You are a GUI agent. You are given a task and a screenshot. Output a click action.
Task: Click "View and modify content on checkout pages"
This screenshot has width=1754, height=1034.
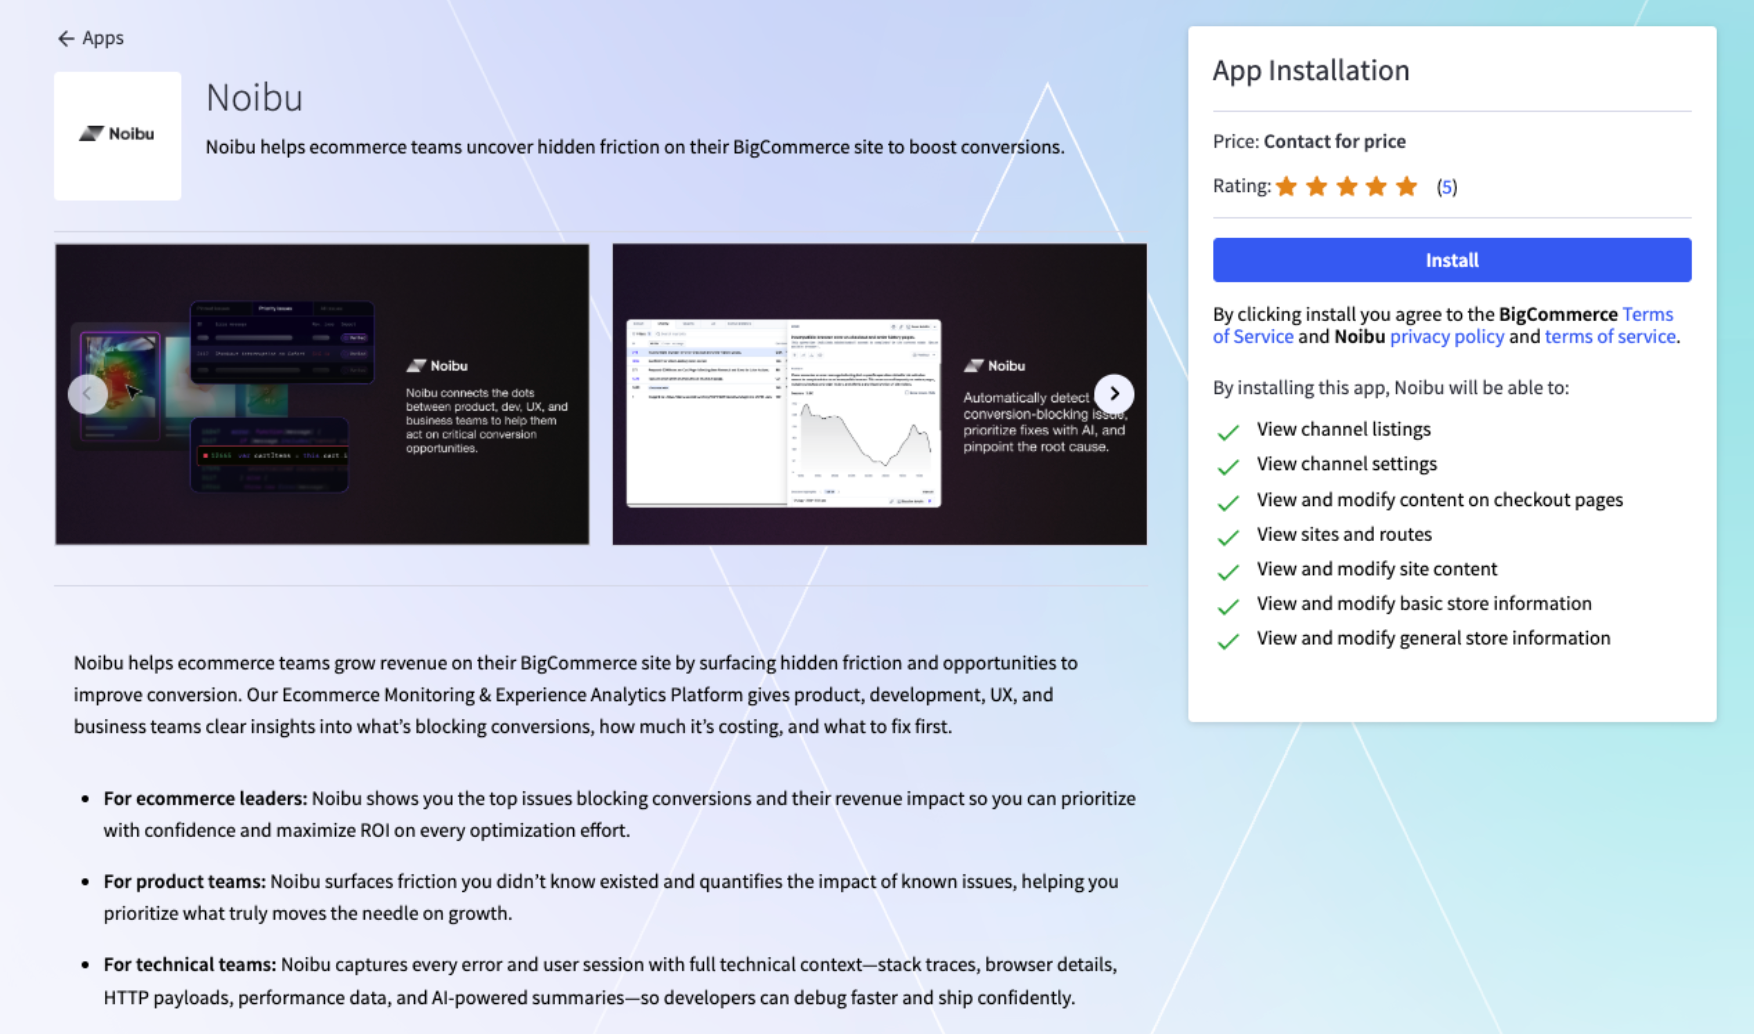(1440, 500)
